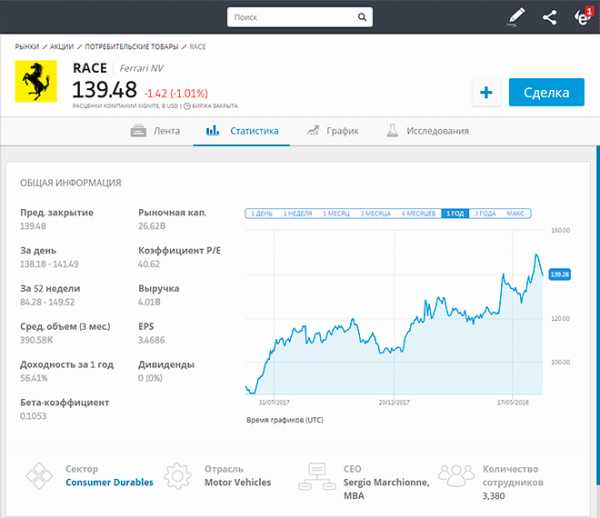Select 1 день chart range

click(x=261, y=213)
